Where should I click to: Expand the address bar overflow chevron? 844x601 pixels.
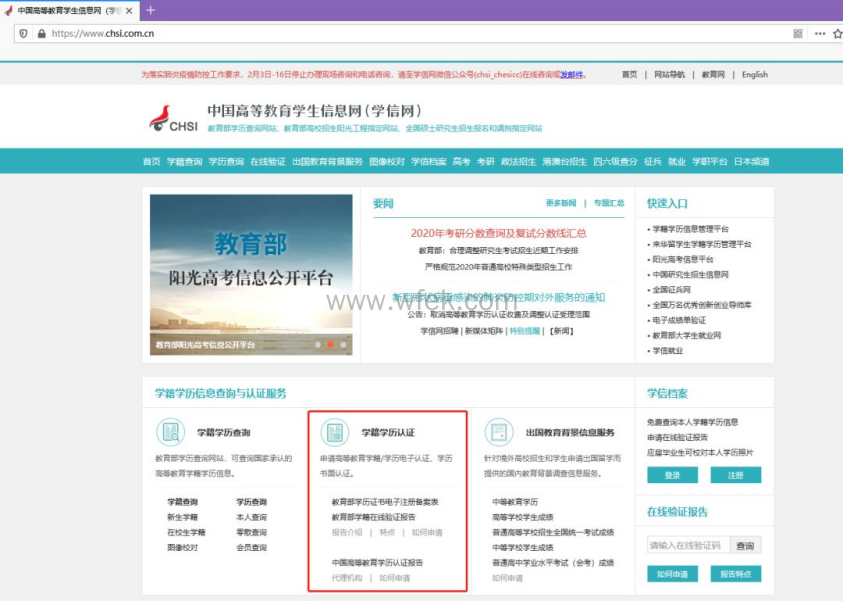point(797,31)
